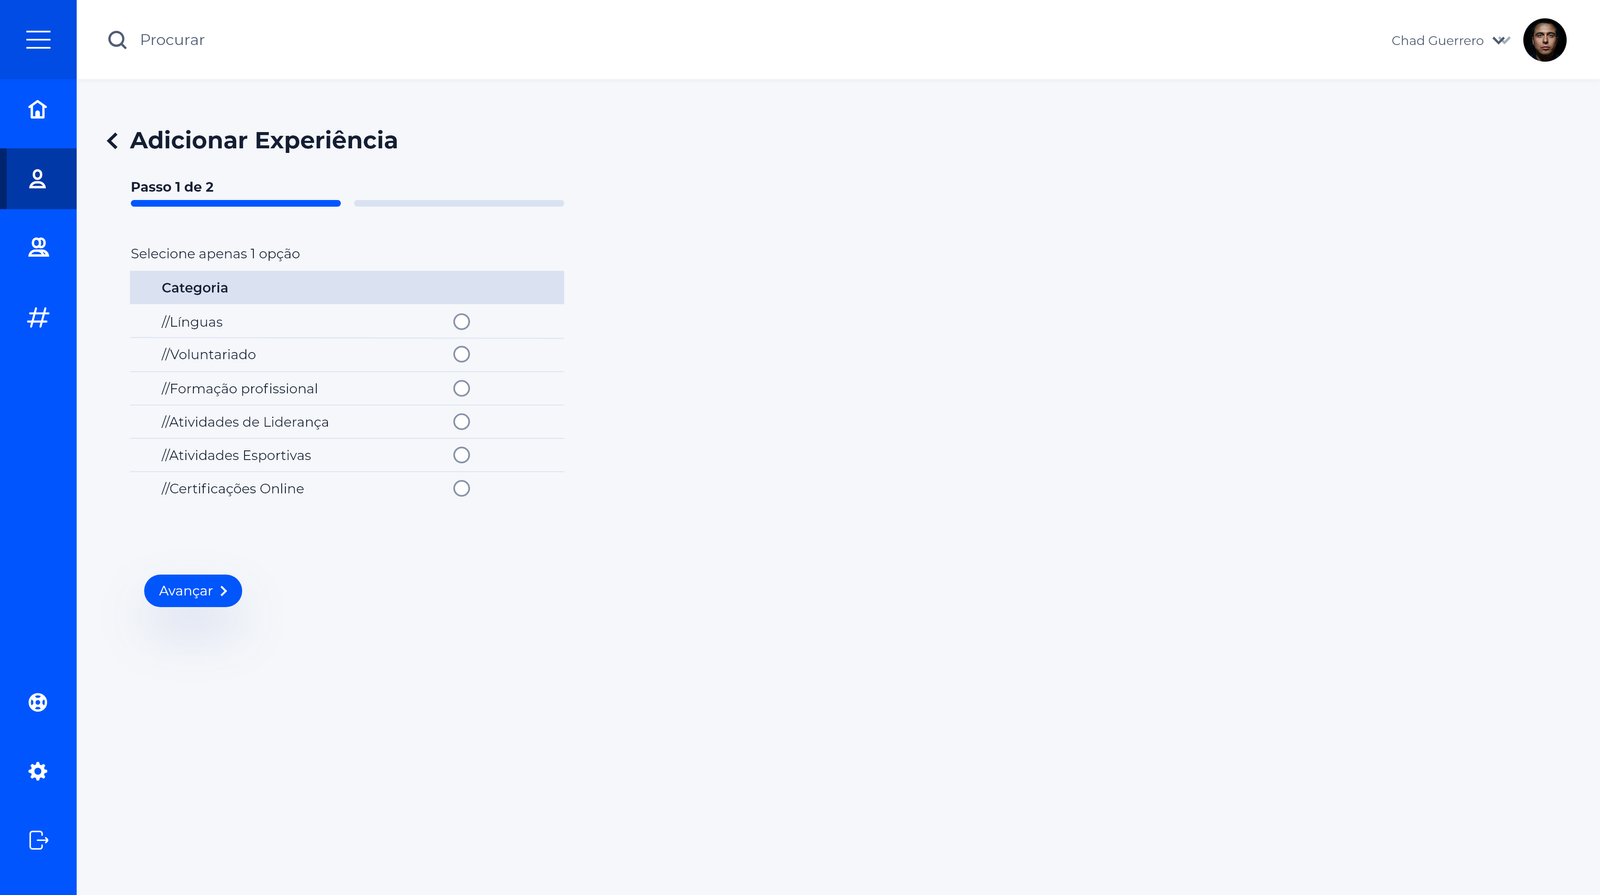
Task: Open the settings gear icon
Action: pyautogui.click(x=38, y=771)
